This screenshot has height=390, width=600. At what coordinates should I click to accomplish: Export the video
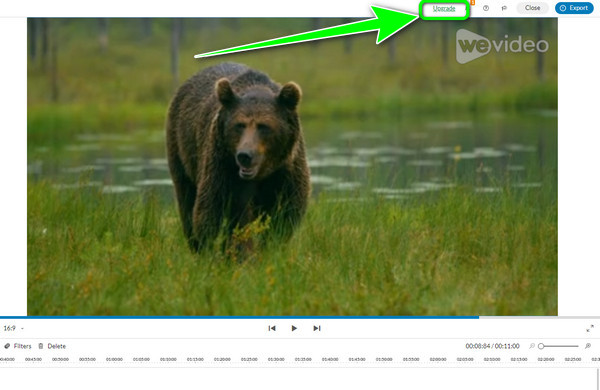pos(574,8)
